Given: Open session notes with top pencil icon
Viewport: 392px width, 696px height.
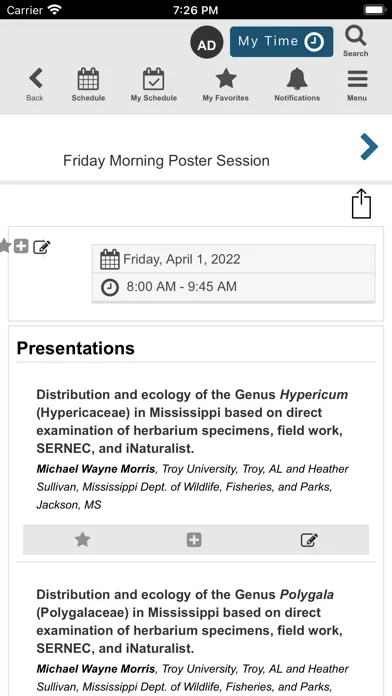Looking at the screenshot, I should pos(42,246).
